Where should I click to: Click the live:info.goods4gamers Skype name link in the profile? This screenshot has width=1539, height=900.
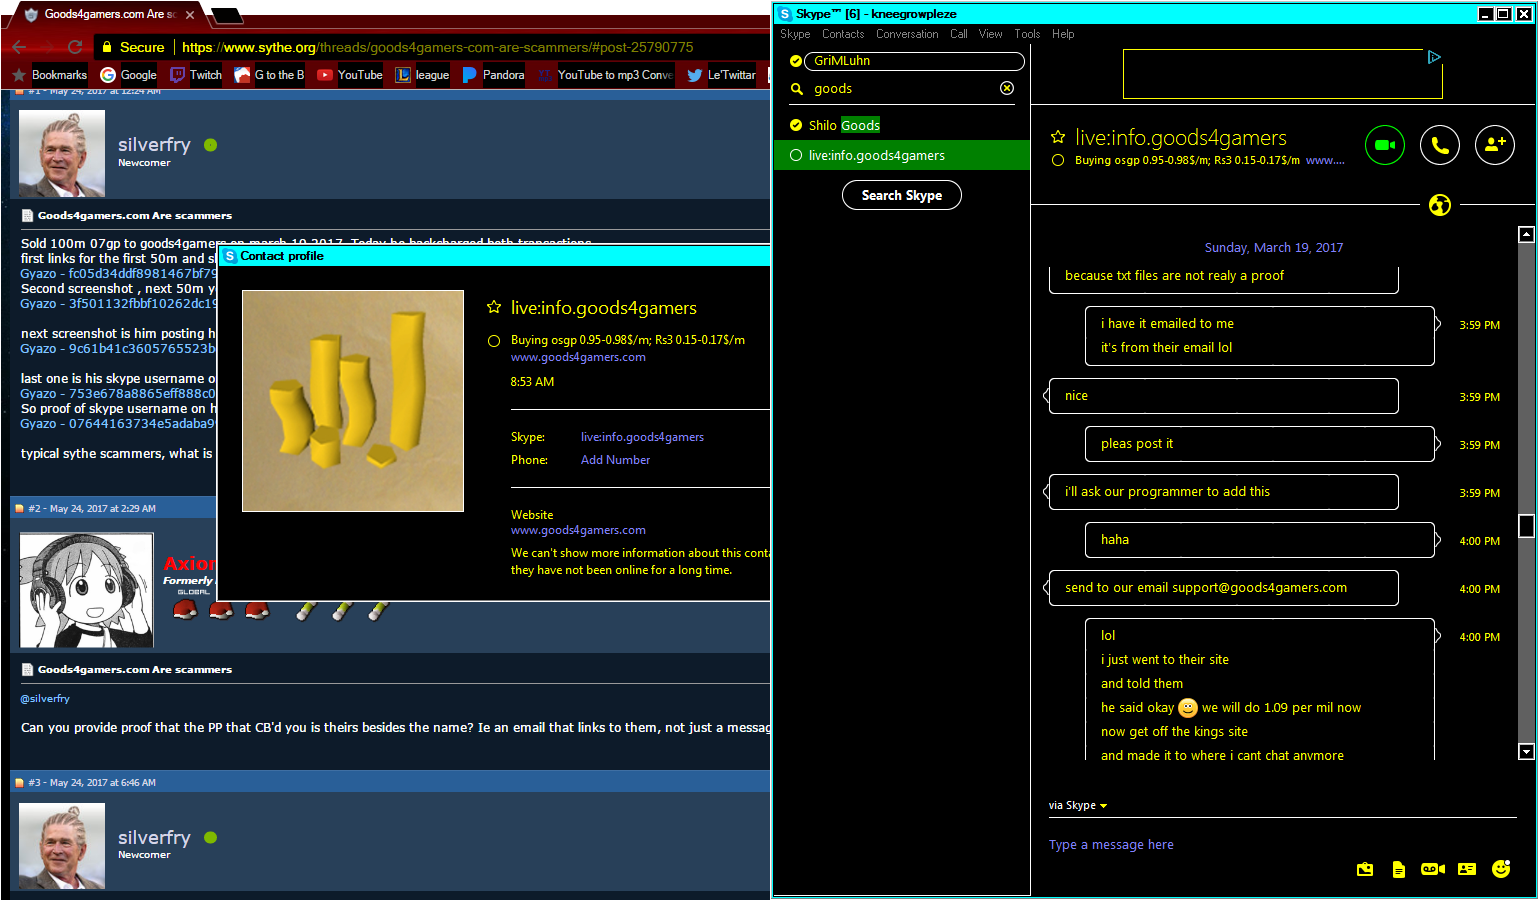642,437
